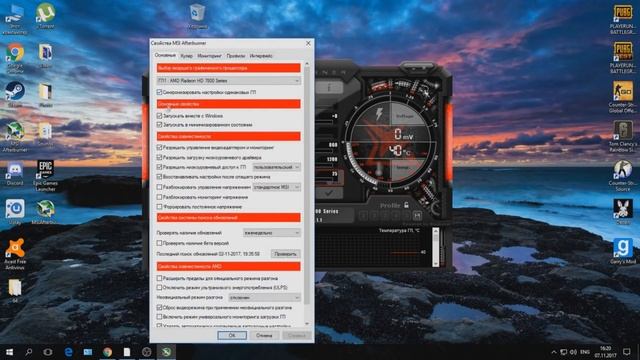The image size is (640, 360).
Task: Open Task View from the taskbar
Action: pos(48,351)
